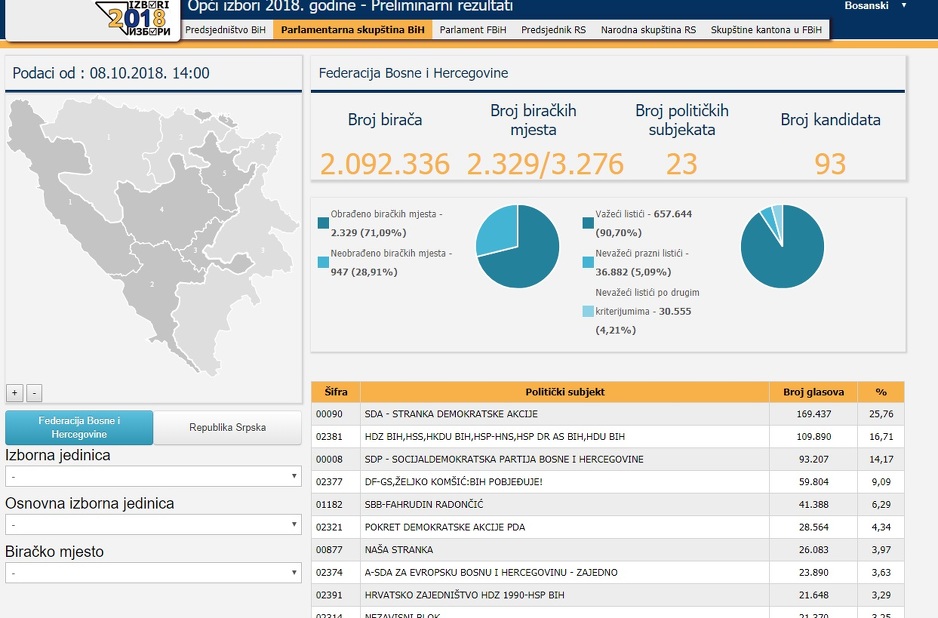Switch to Federacija Bosne i Hercegovine view

coord(79,427)
